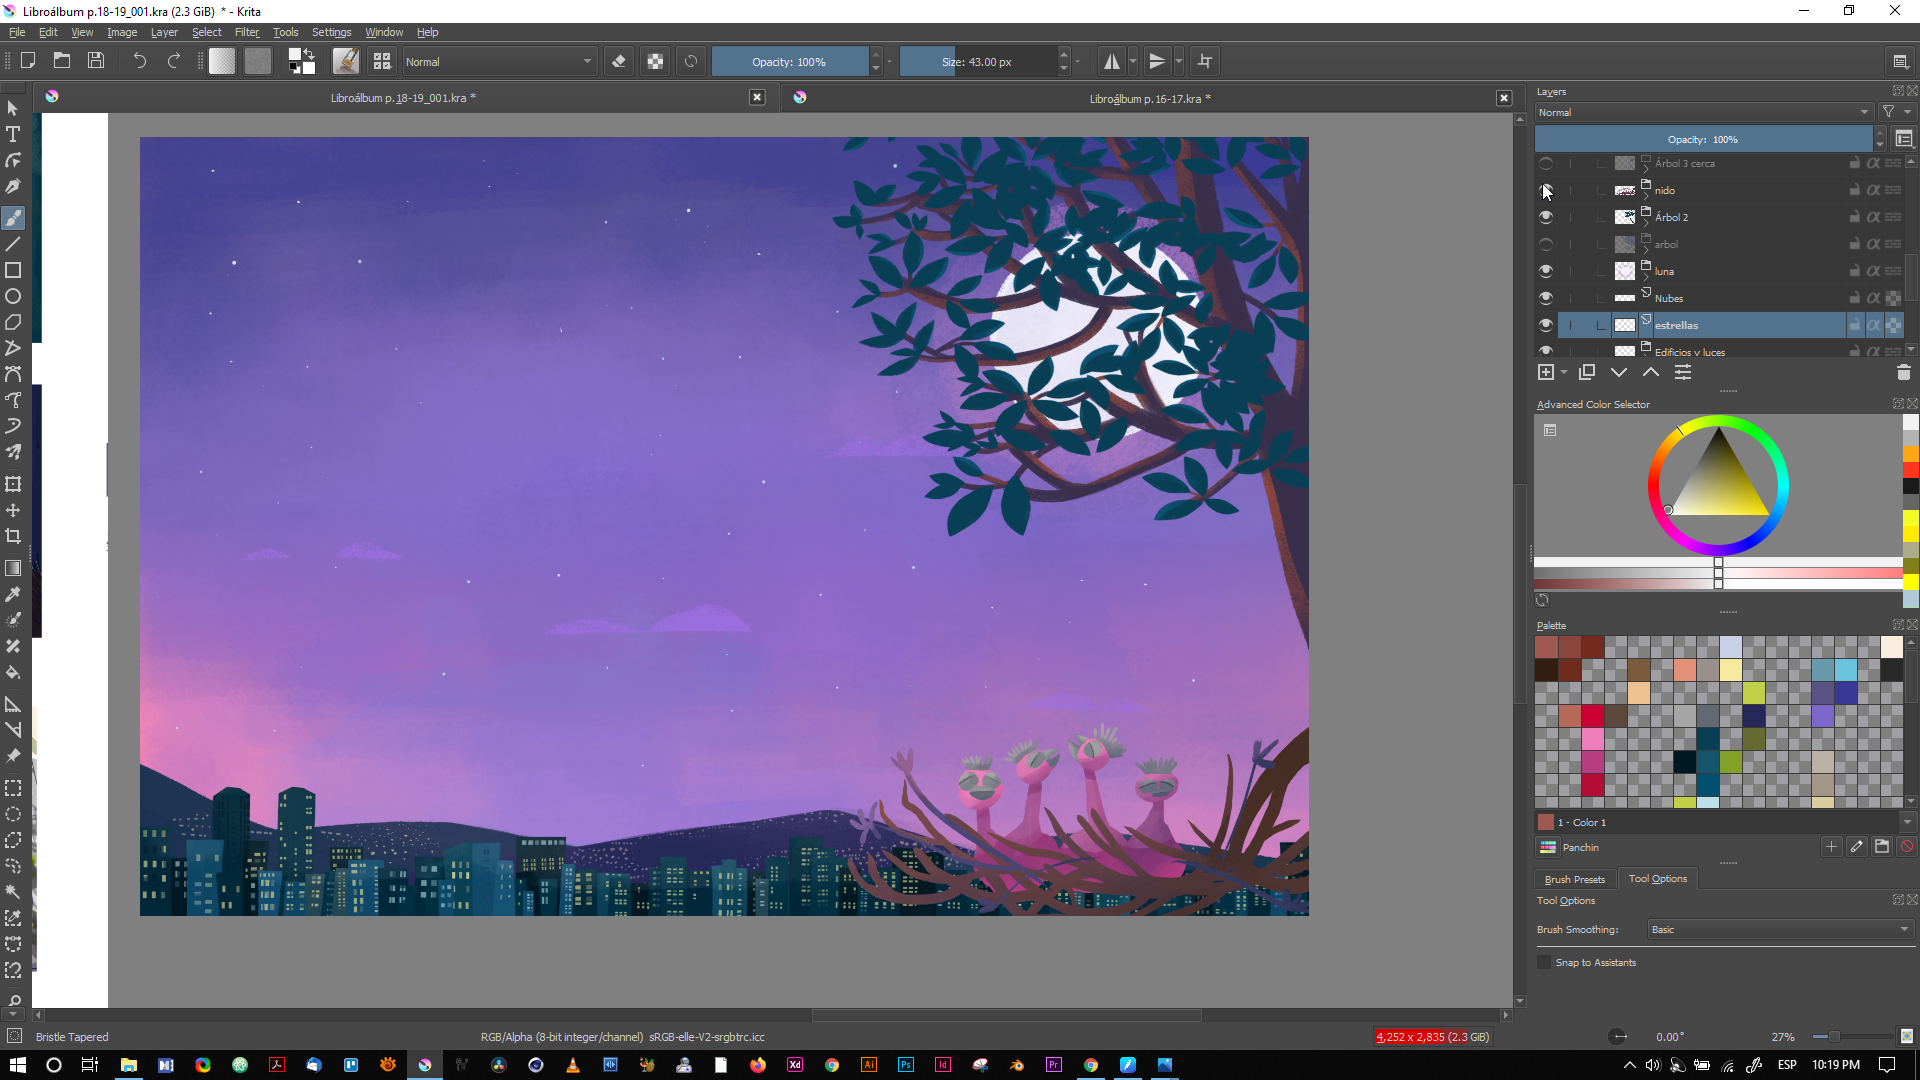The height and width of the screenshot is (1080, 1920).
Task: Create a new document
Action: [x=28, y=61]
